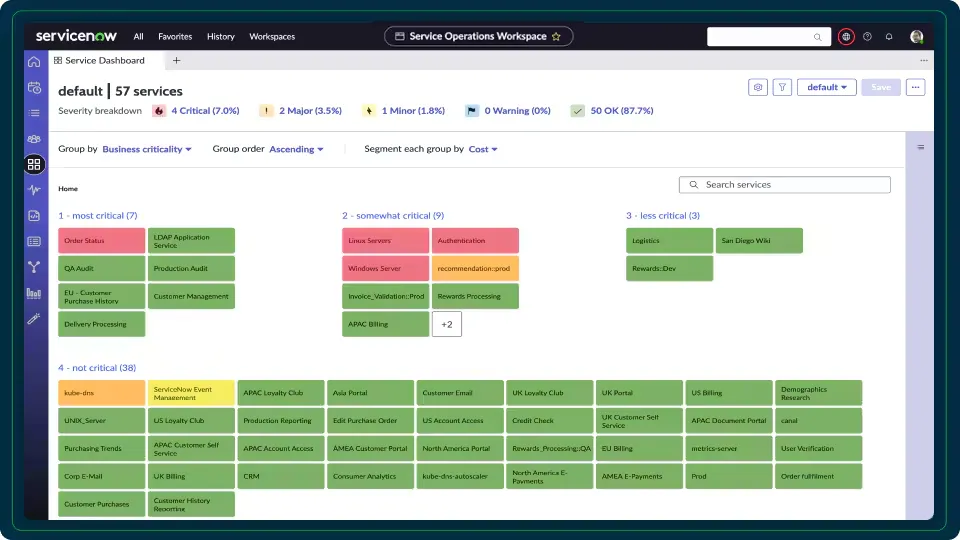Open the bar chart analytics sidebar icon

[34, 293]
